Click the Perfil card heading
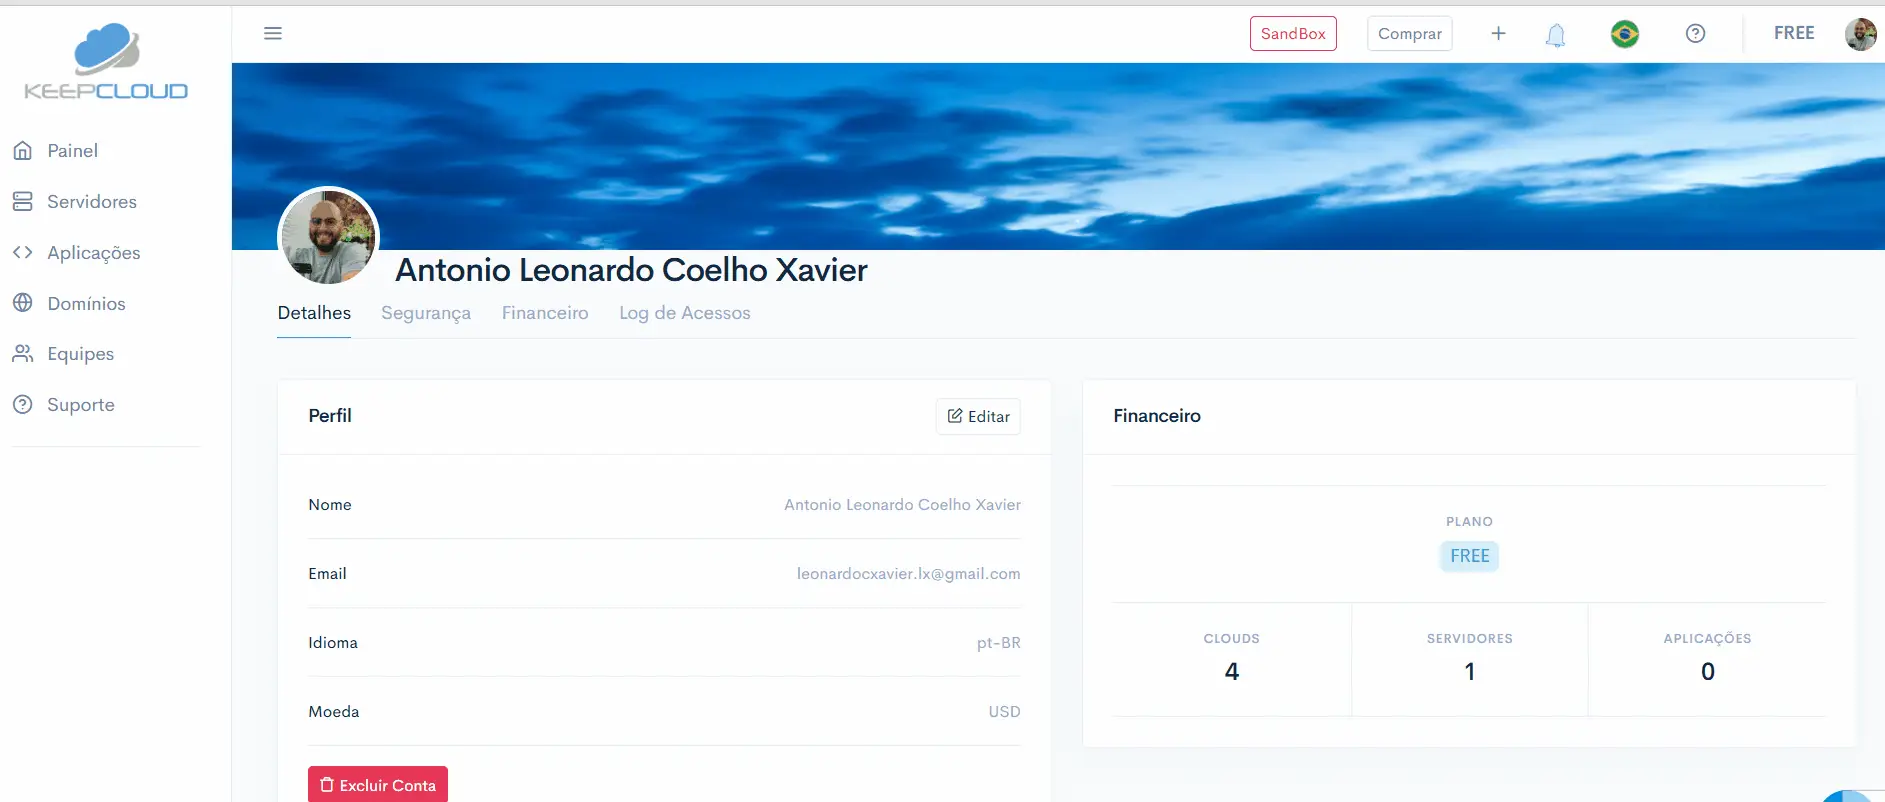Viewport: 1885px width, 802px height. click(x=330, y=416)
